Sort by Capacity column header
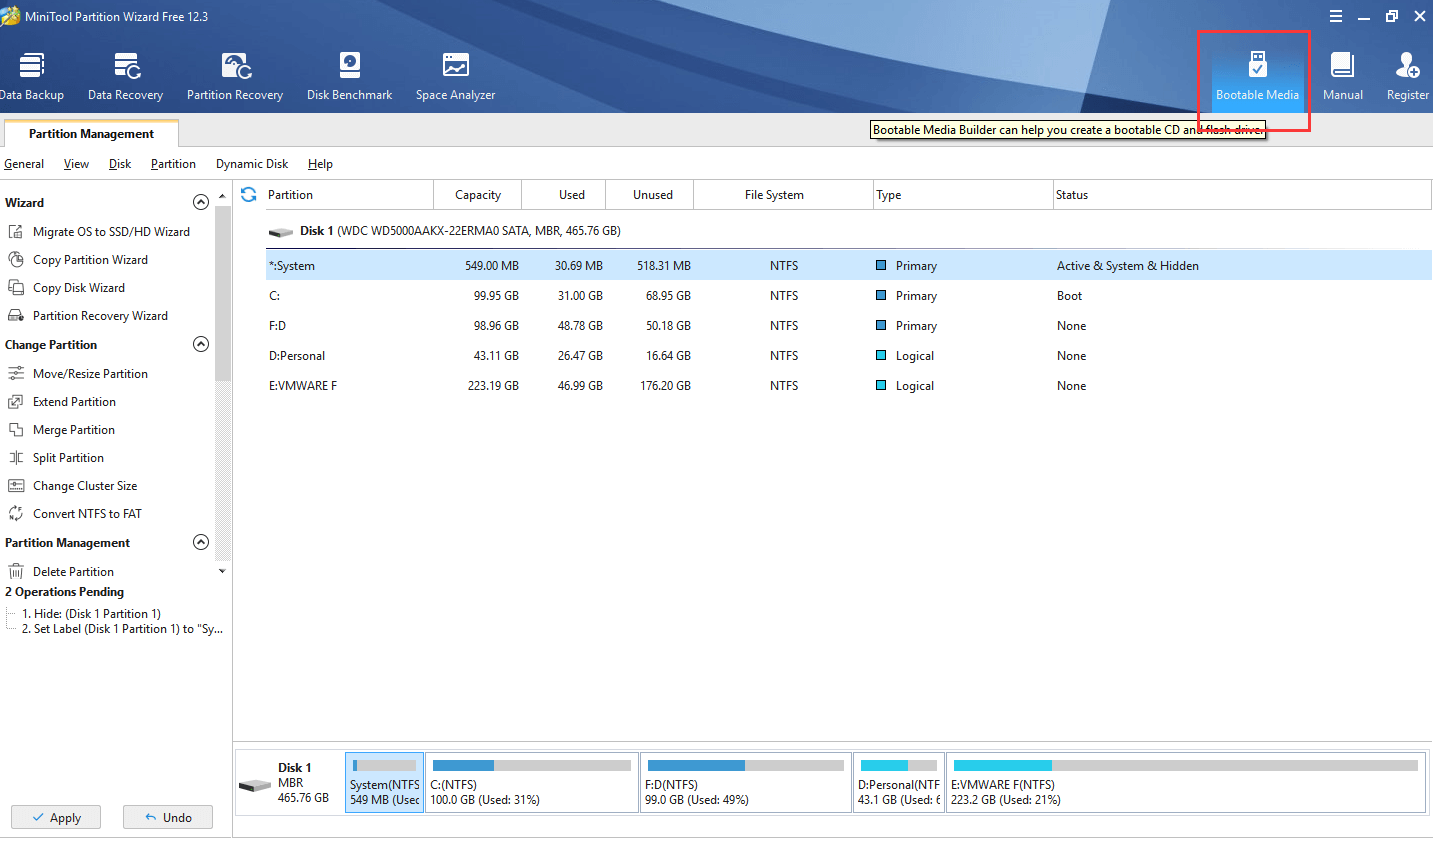The height and width of the screenshot is (857, 1433). (x=477, y=195)
